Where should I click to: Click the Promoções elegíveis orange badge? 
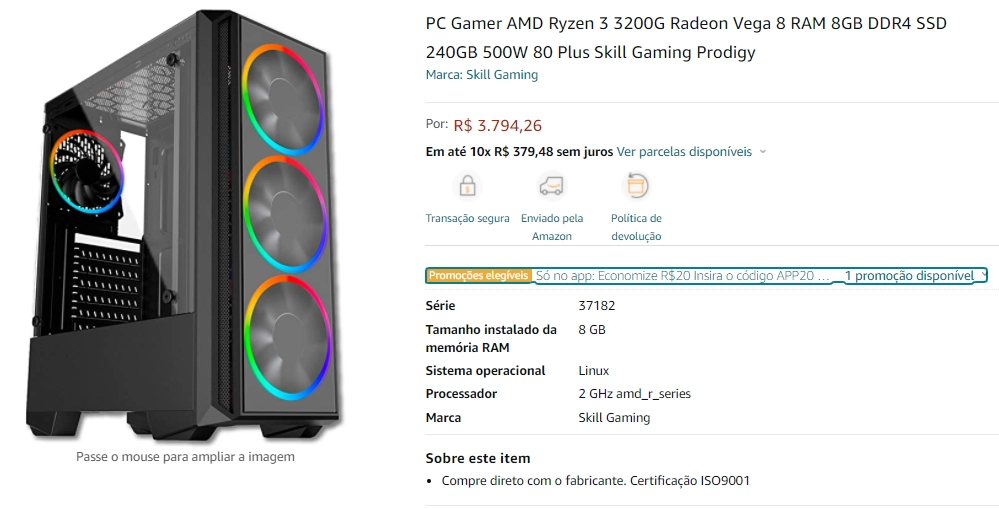pos(478,275)
